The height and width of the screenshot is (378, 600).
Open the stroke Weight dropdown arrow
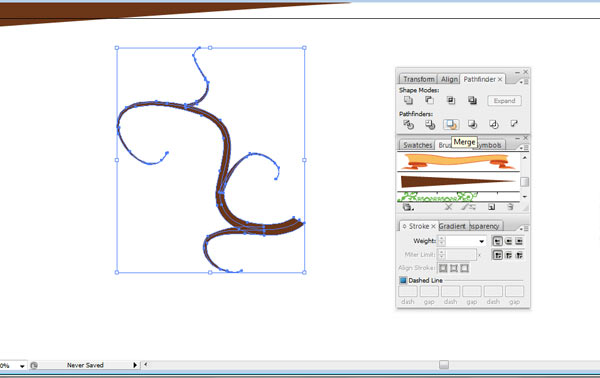(x=481, y=241)
